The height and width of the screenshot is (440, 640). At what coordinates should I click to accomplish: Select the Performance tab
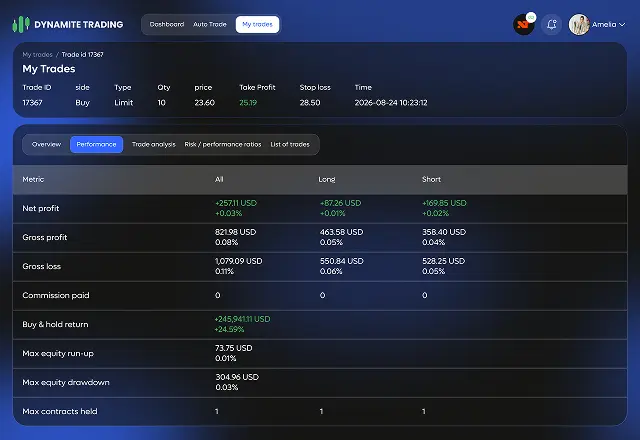click(97, 144)
